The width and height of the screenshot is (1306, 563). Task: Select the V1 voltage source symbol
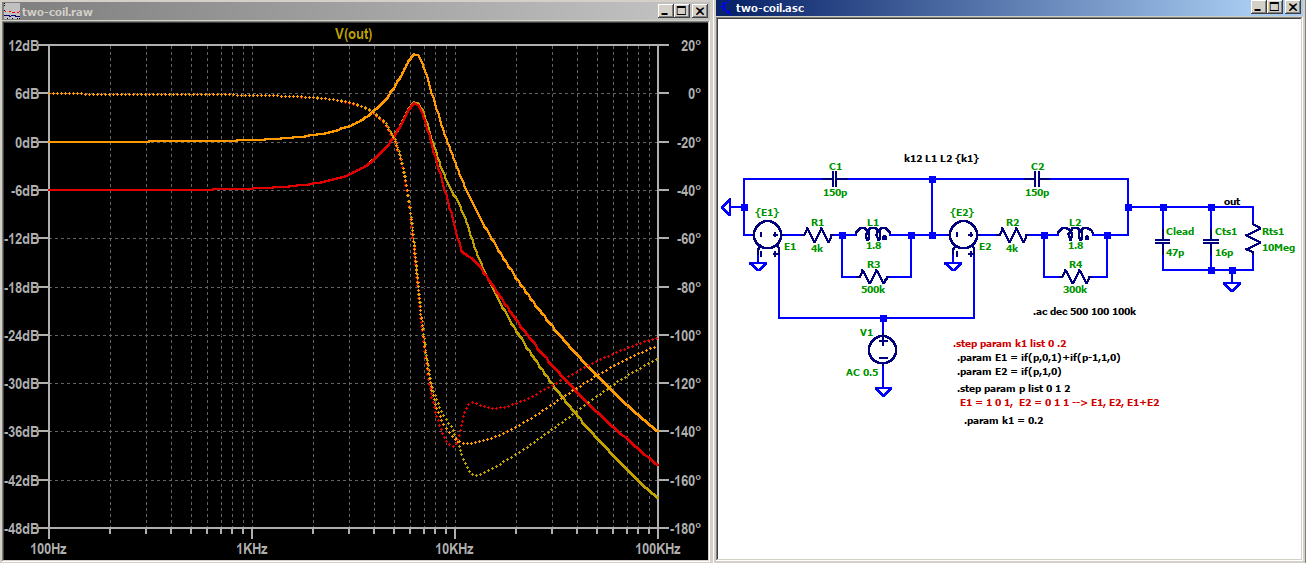tap(883, 349)
